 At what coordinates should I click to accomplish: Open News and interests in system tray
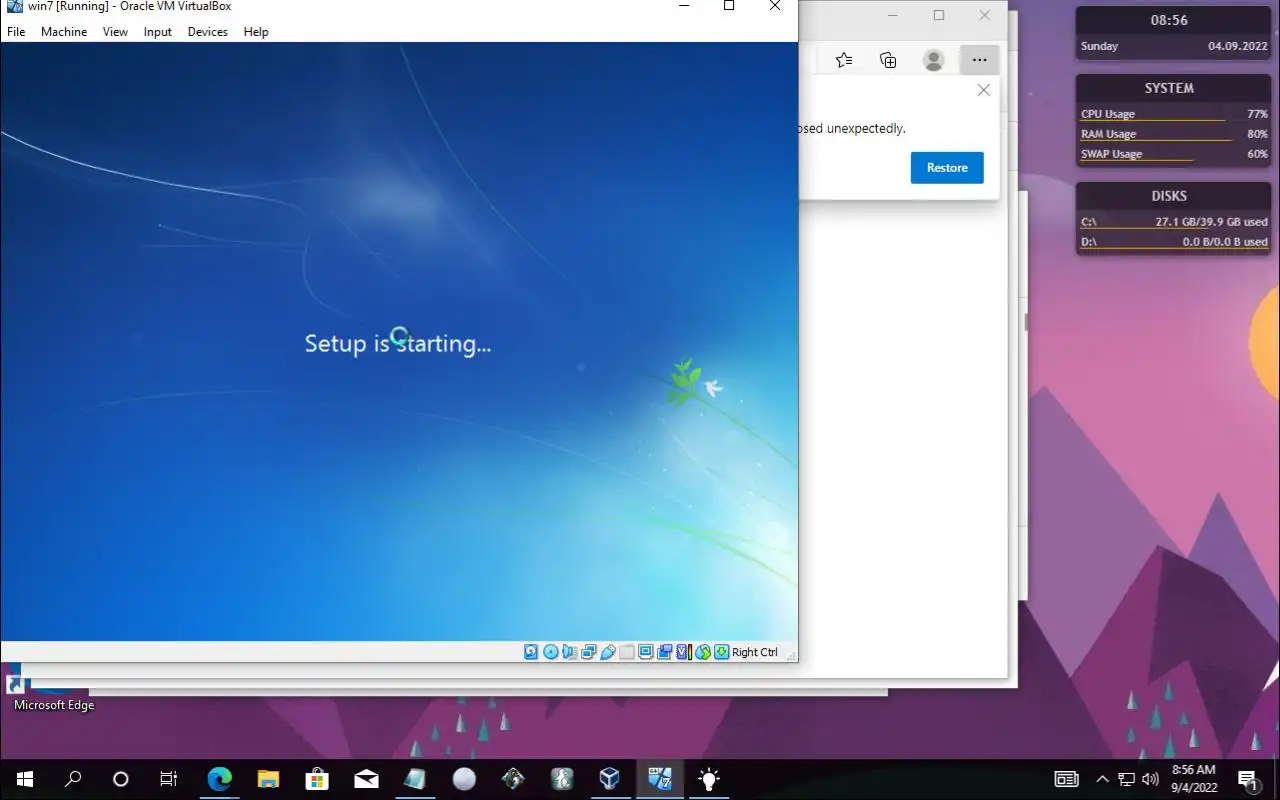[1066, 779]
